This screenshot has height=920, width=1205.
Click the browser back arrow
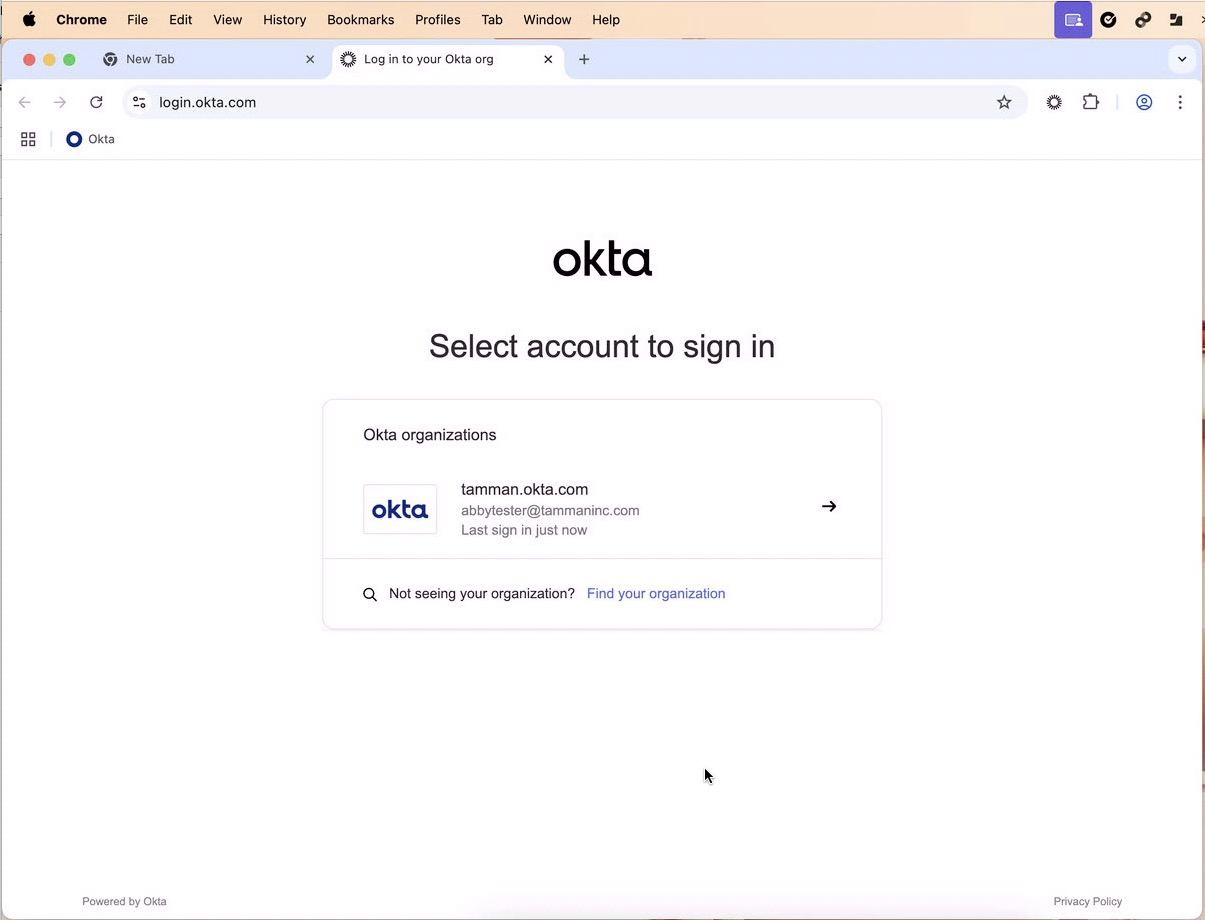tap(25, 102)
